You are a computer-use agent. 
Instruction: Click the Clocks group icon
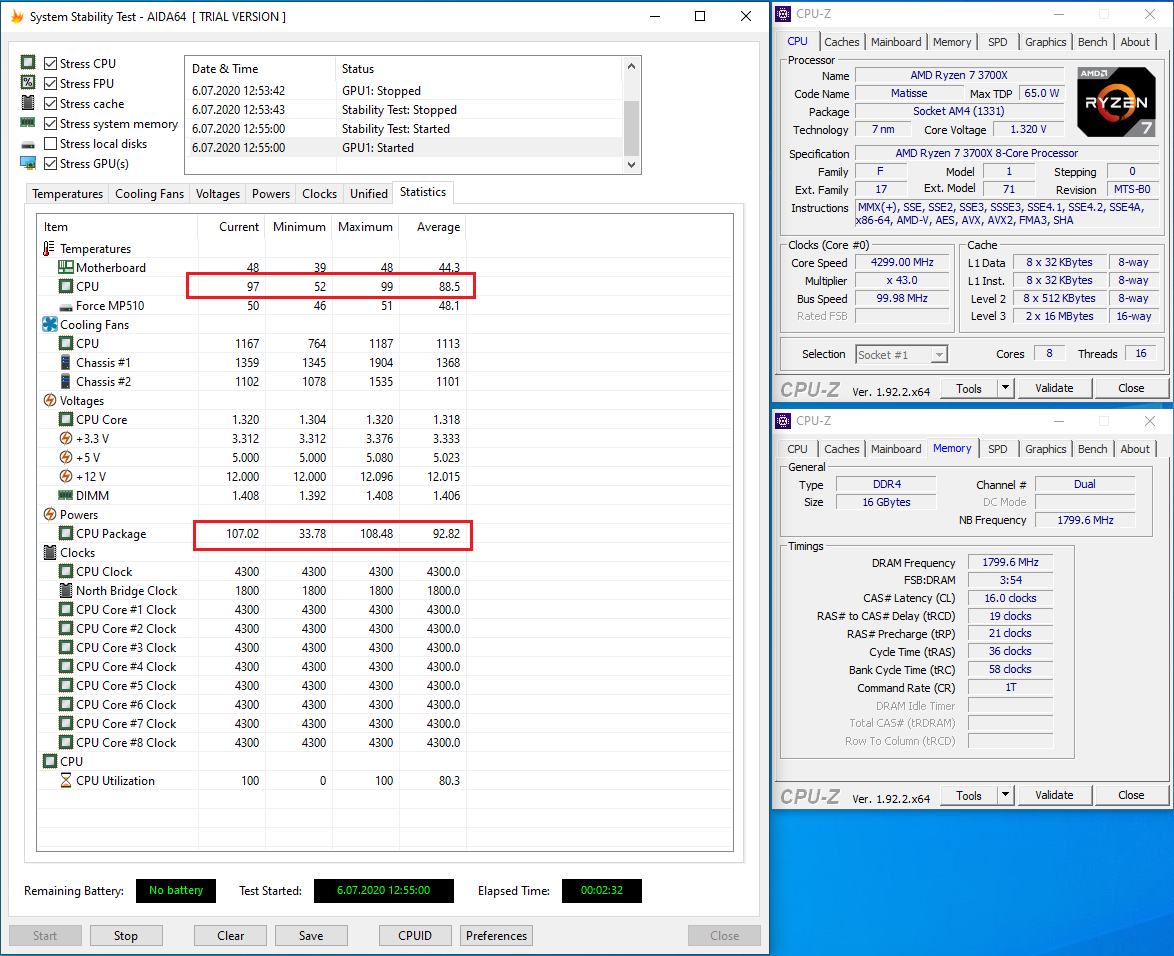49,552
